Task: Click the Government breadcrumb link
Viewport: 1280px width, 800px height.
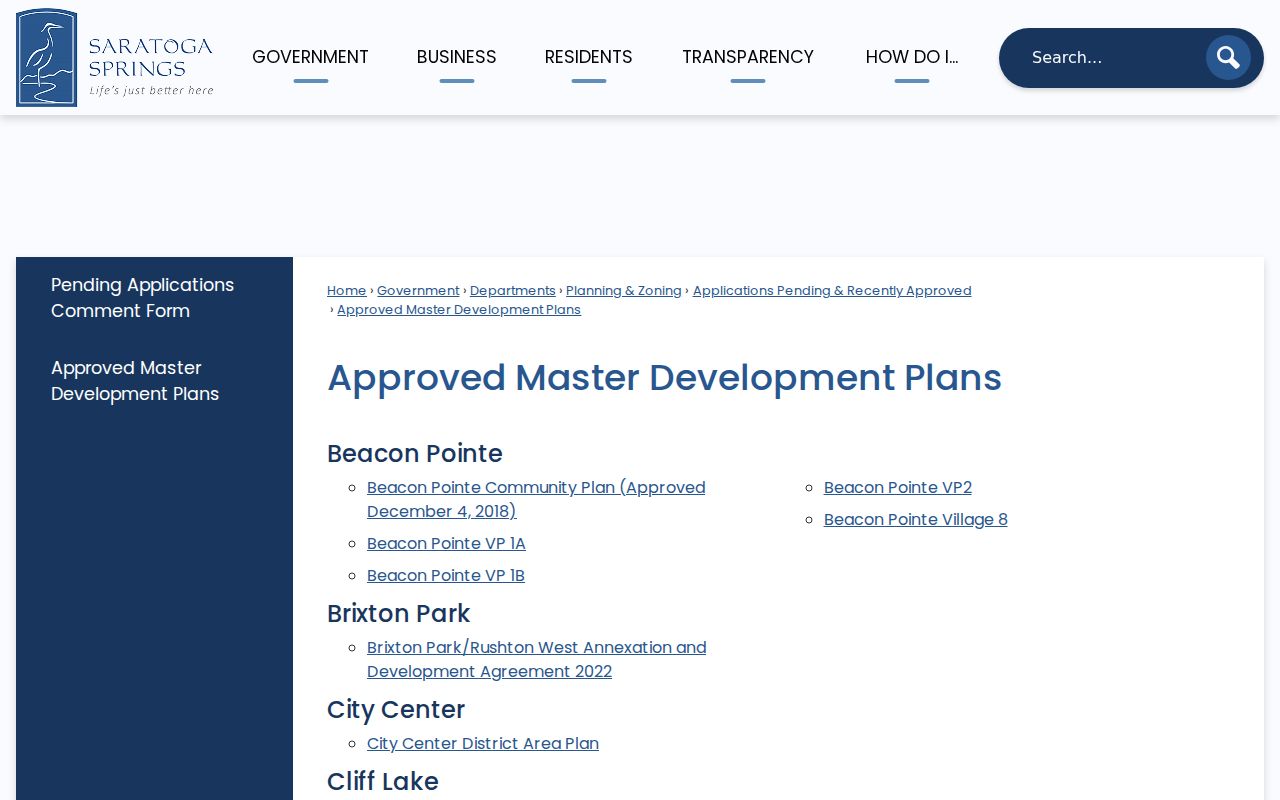Action: [x=418, y=291]
